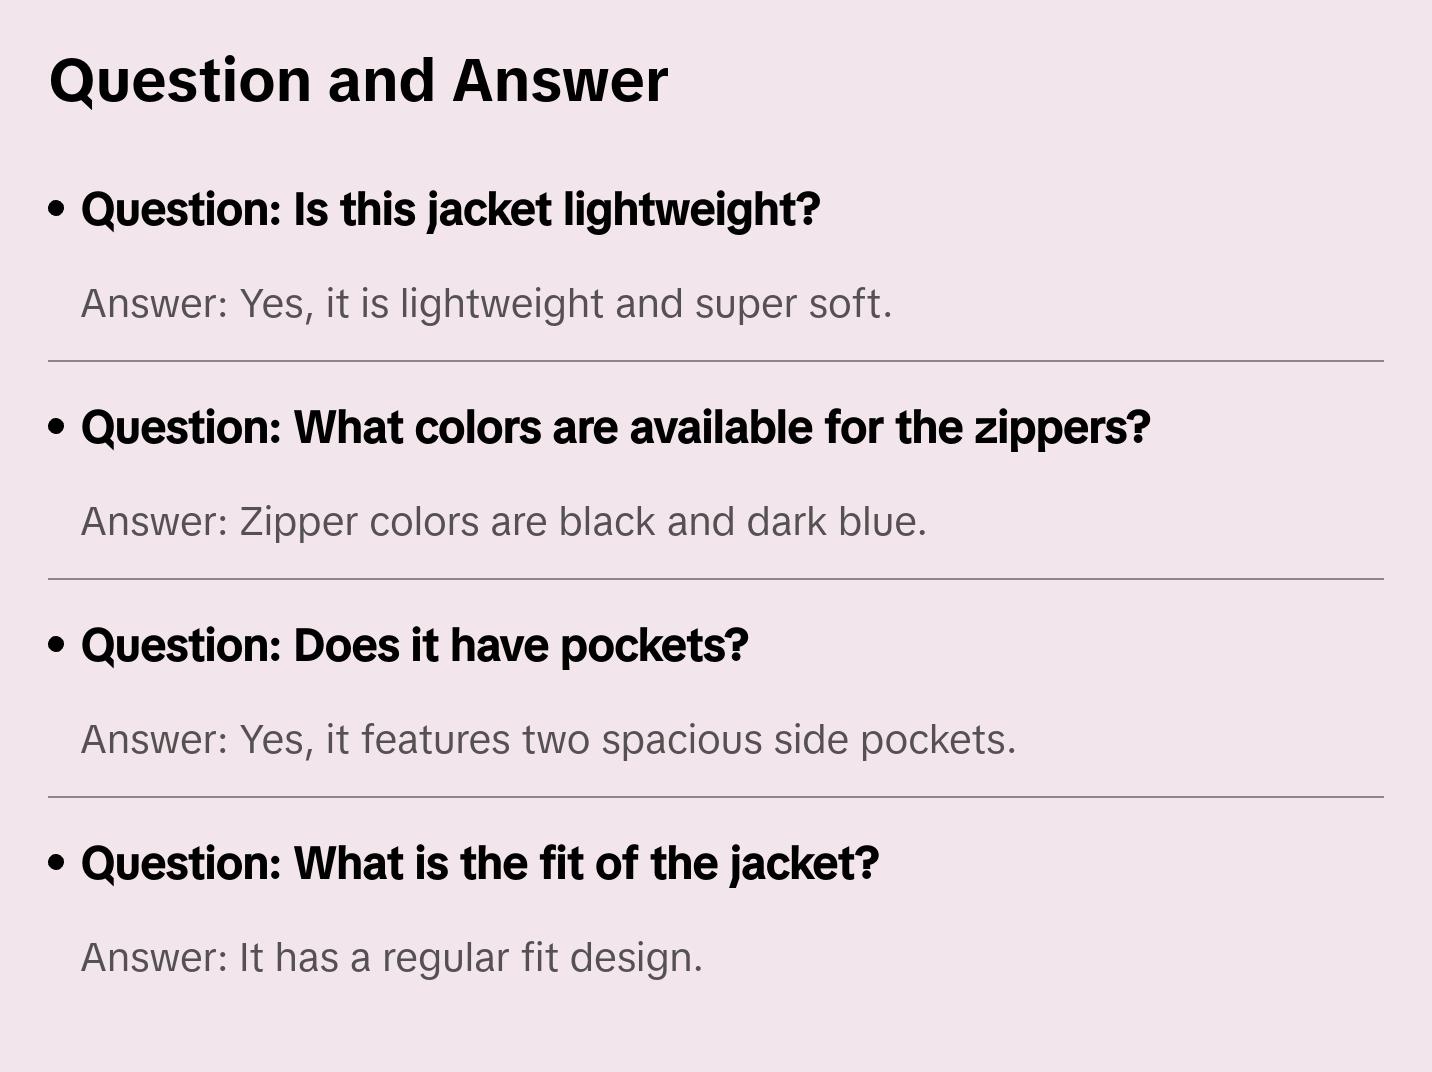Screen dimensions: 1432x1072
Task: Click "Answer:" label before "It has a regular"
Action: (155, 958)
